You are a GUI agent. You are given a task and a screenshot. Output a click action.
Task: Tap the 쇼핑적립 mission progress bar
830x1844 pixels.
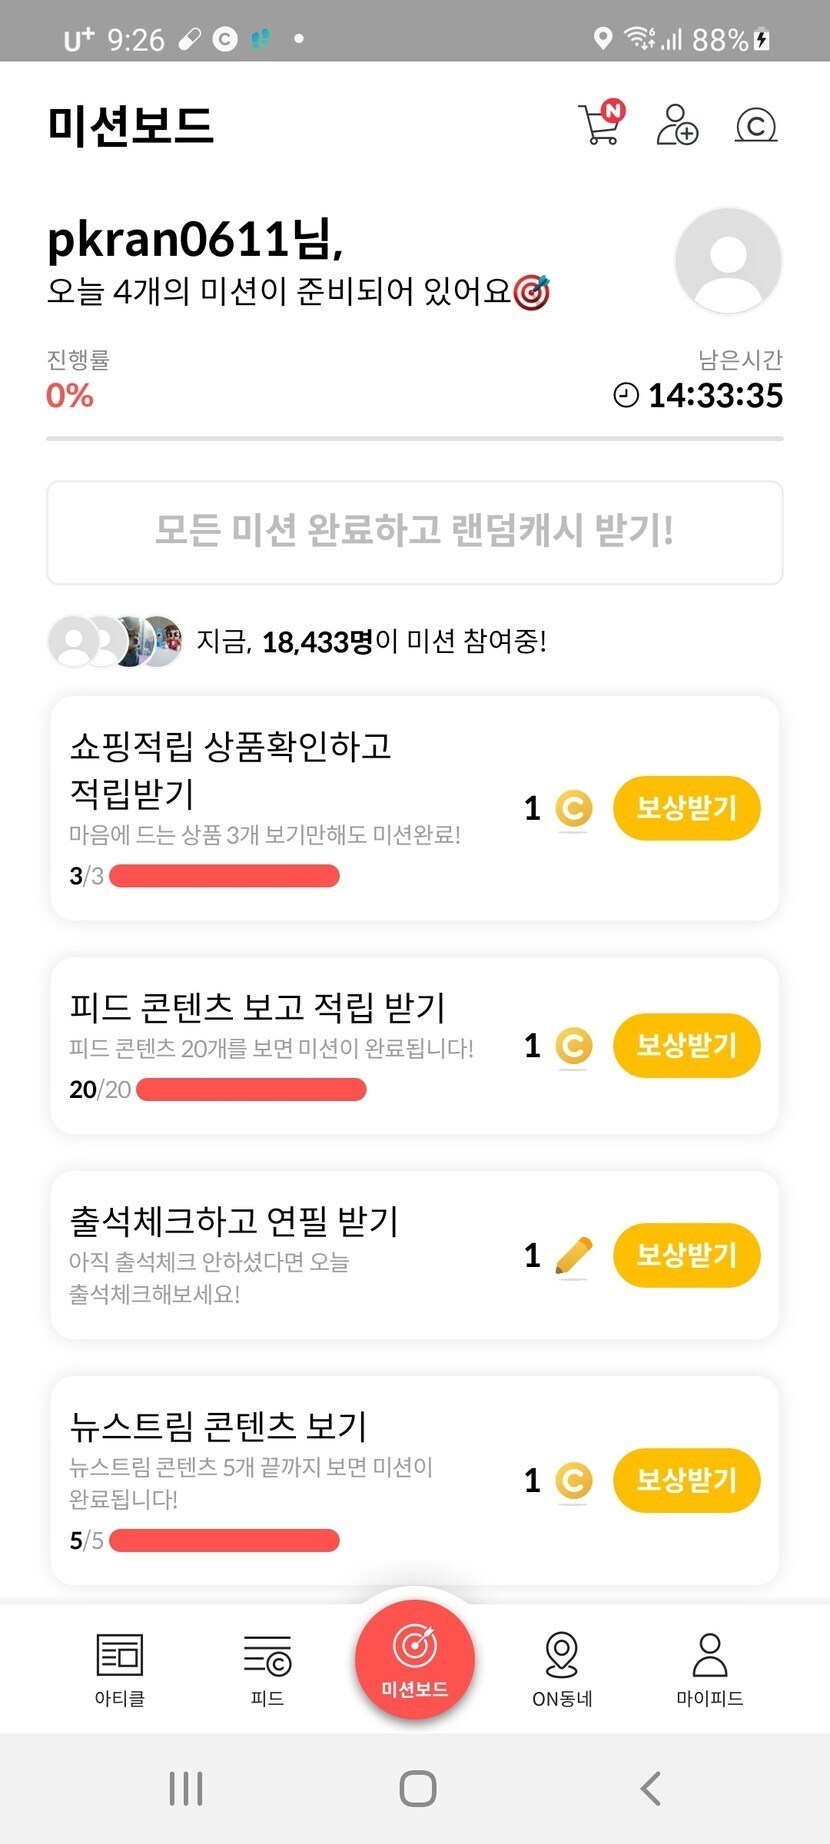224,877
